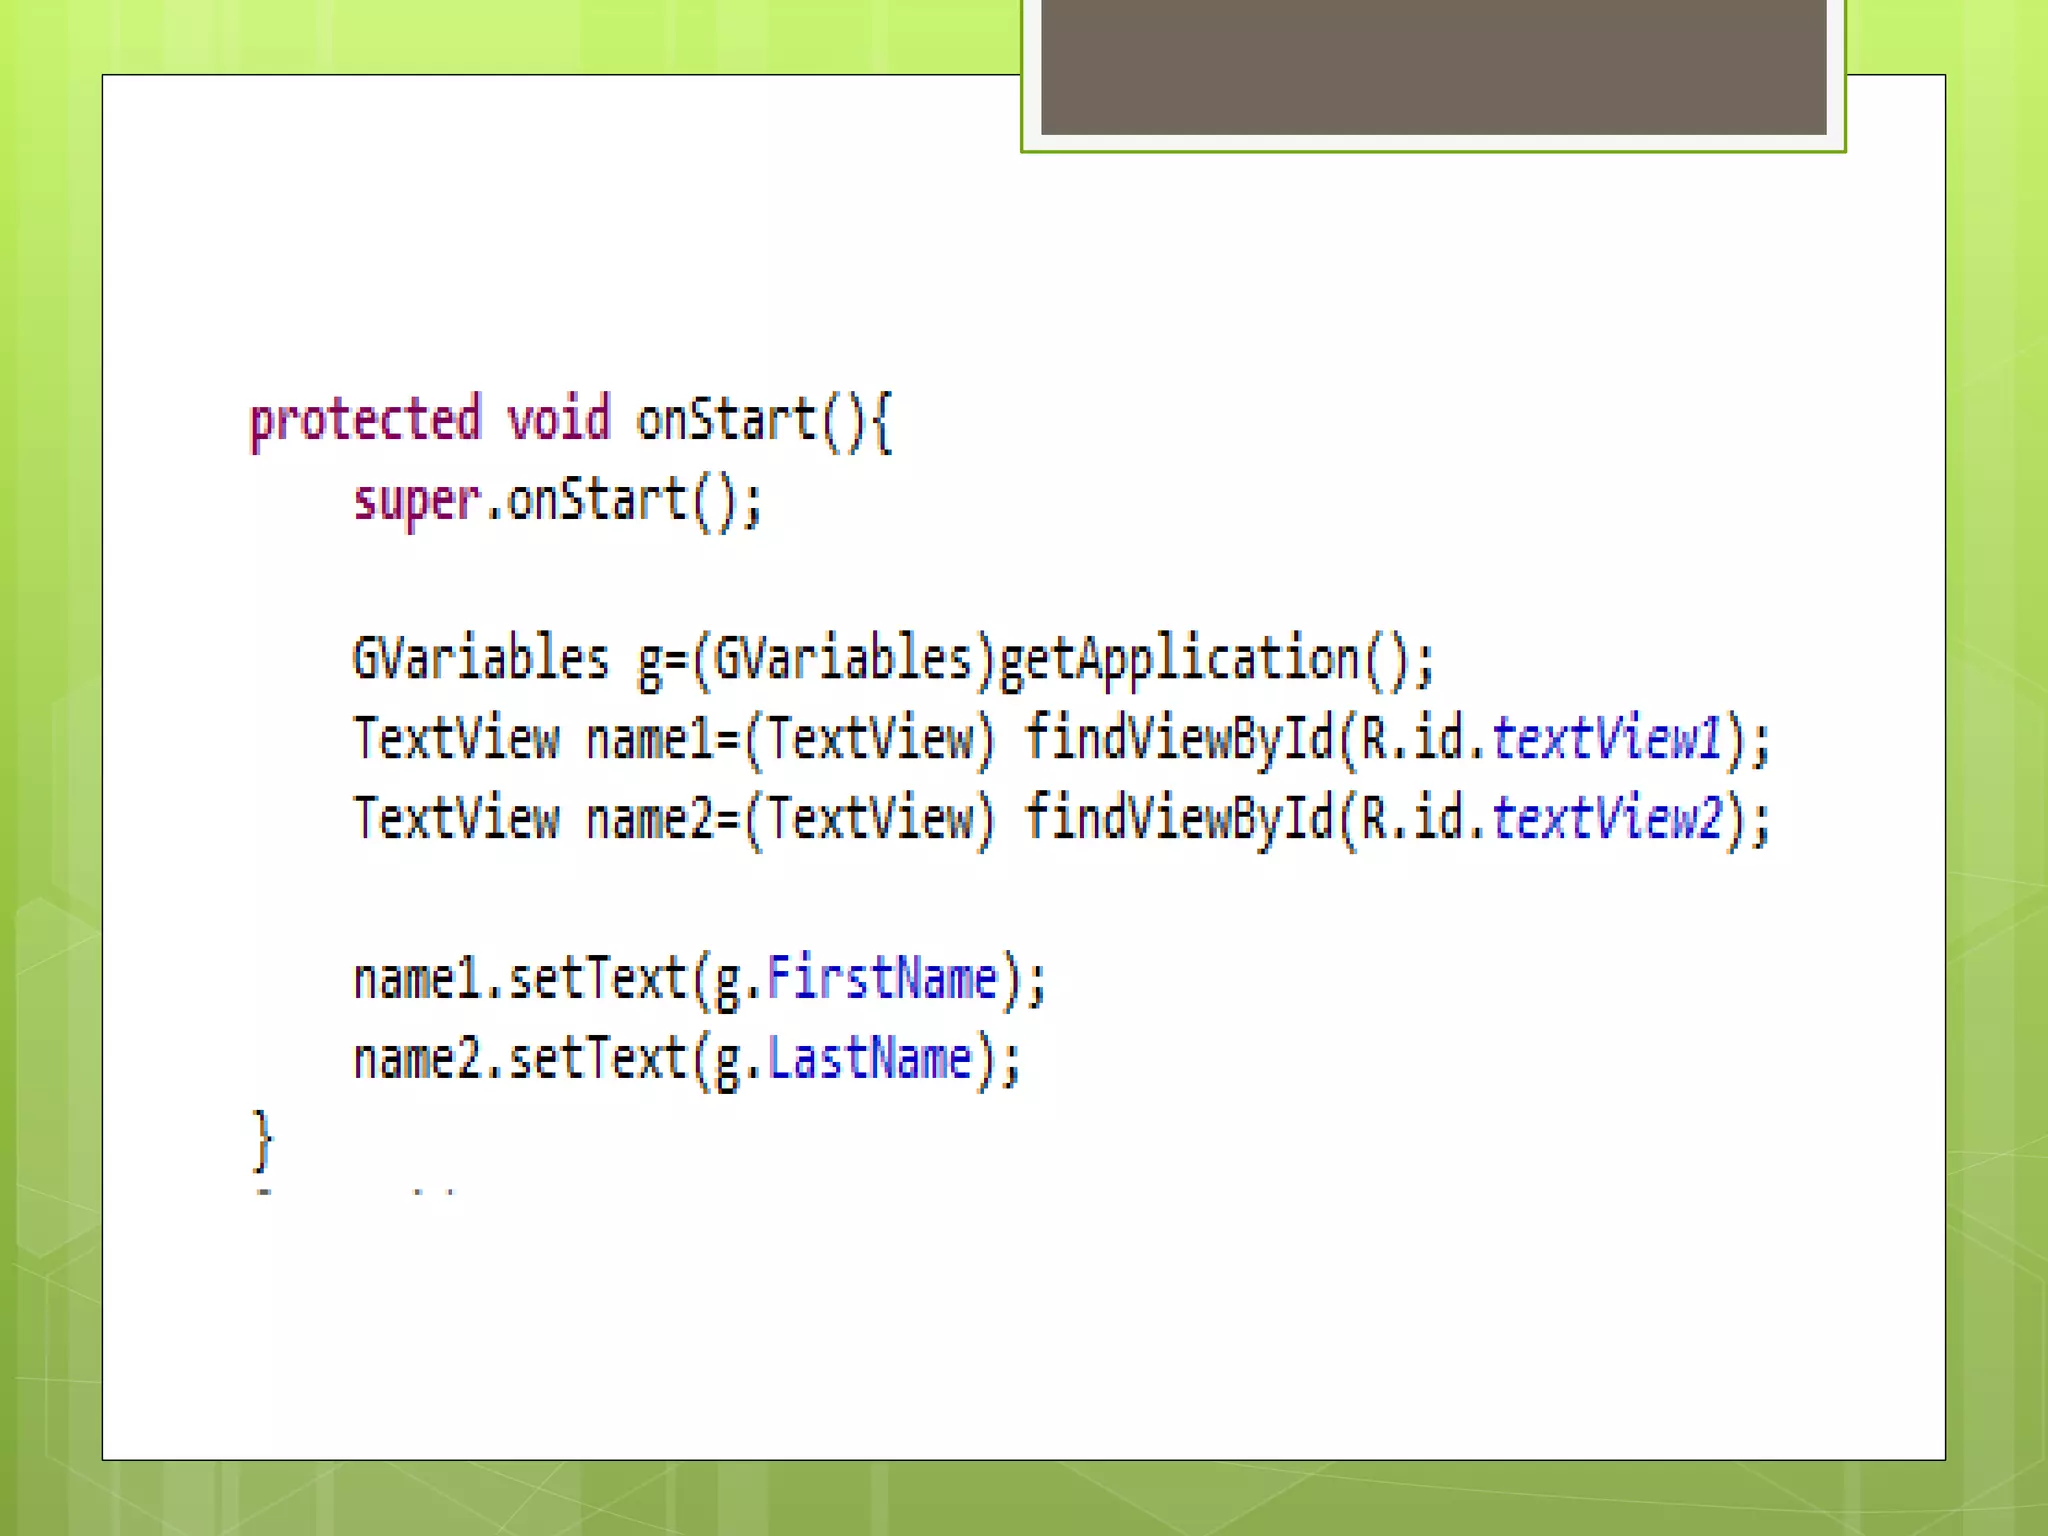2048x1536 pixels.
Task: Click findViewById on the name1 line
Action: click(1180, 740)
